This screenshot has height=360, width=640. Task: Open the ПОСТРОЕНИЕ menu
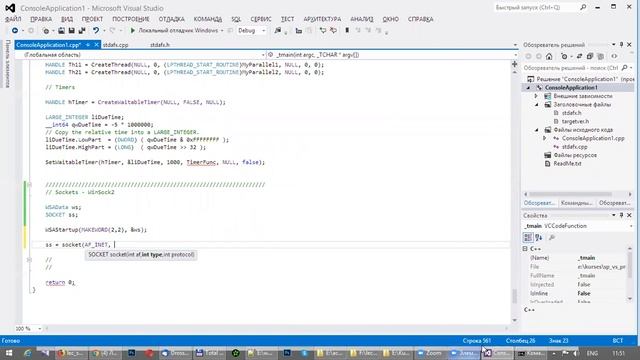pyautogui.click(x=131, y=19)
